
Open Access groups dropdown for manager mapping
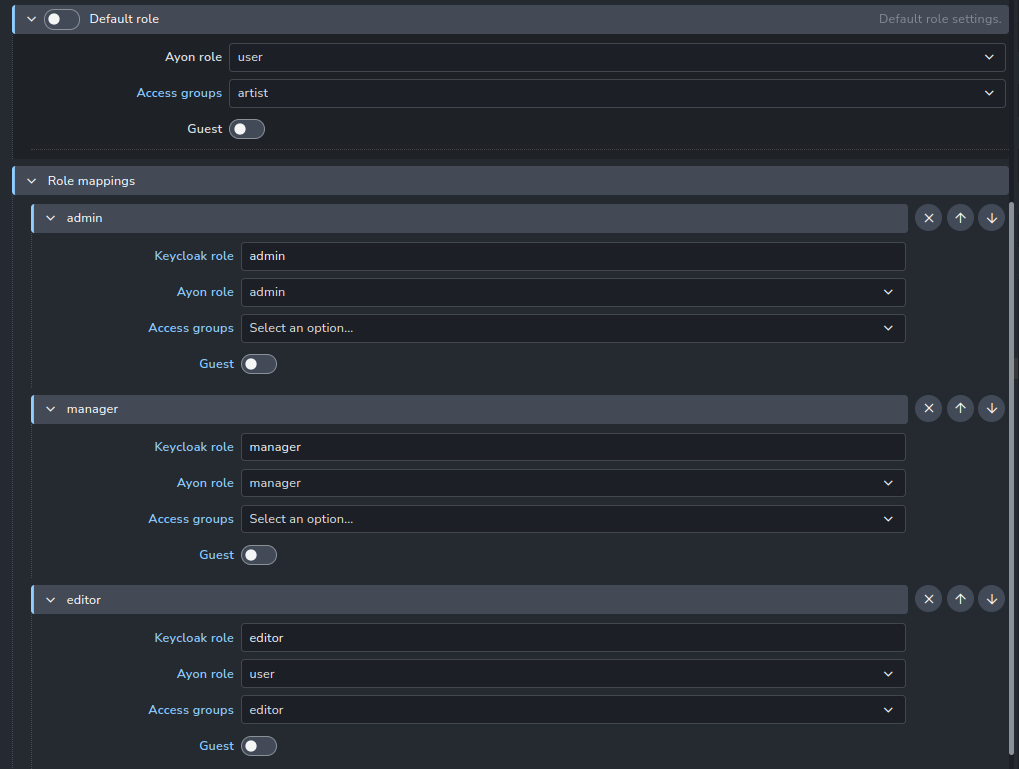pos(573,518)
